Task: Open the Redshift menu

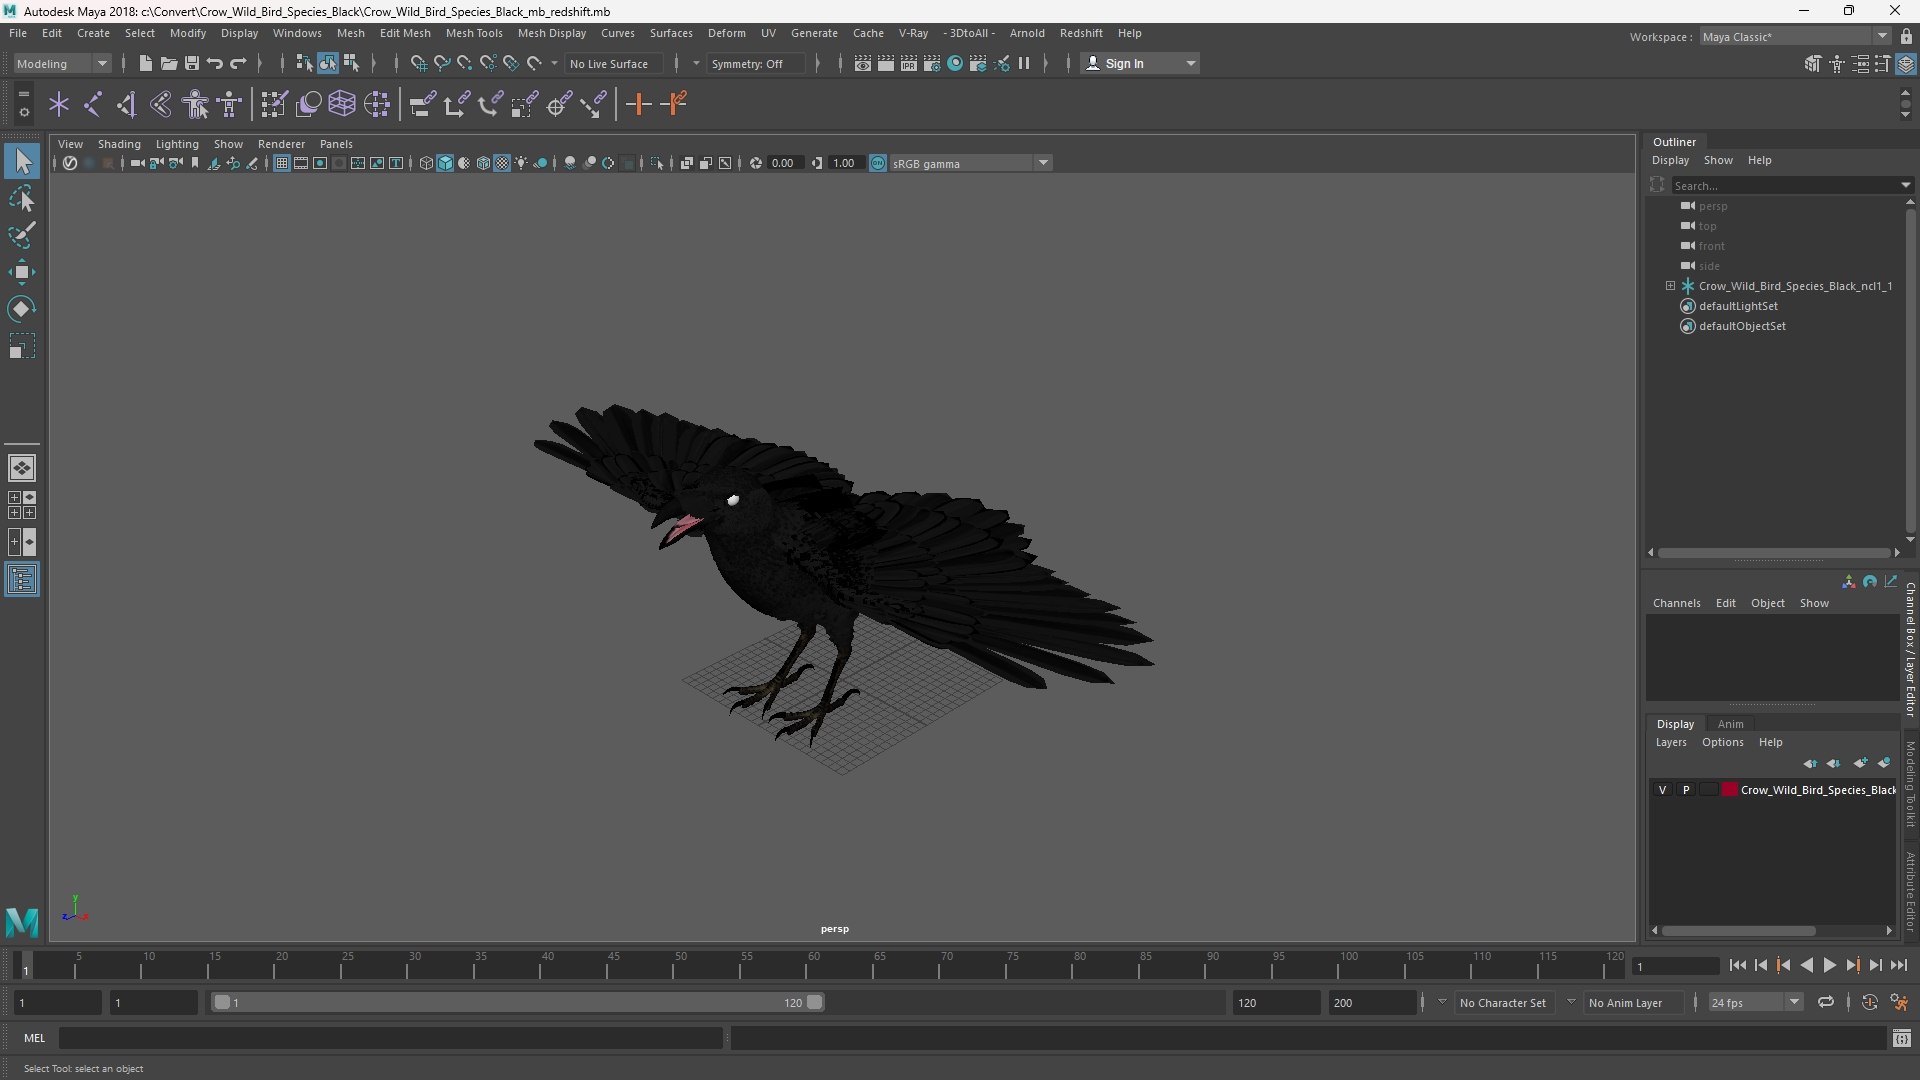Action: click(1081, 33)
